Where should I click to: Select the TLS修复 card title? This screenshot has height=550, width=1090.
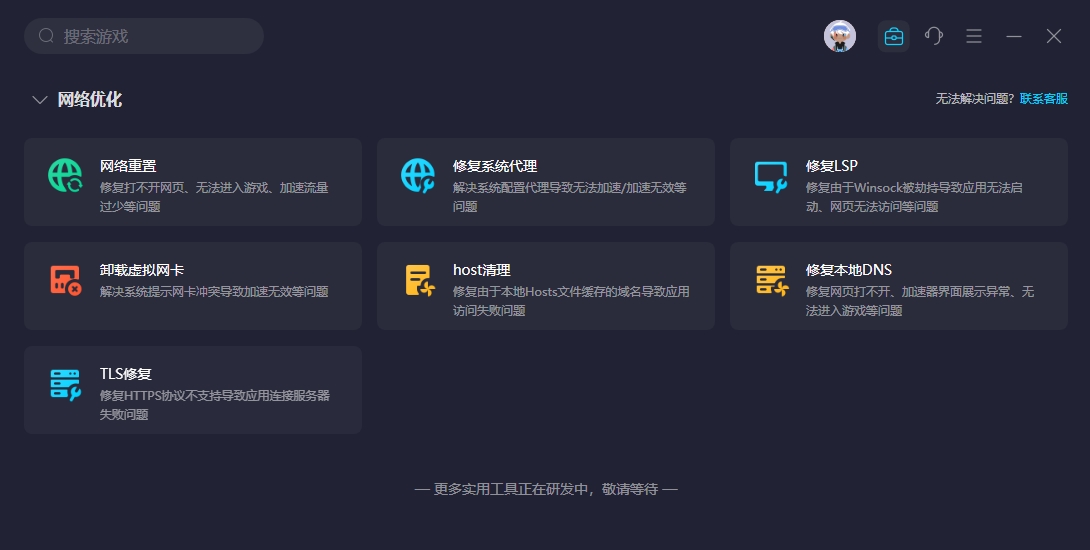[x=125, y=374]
